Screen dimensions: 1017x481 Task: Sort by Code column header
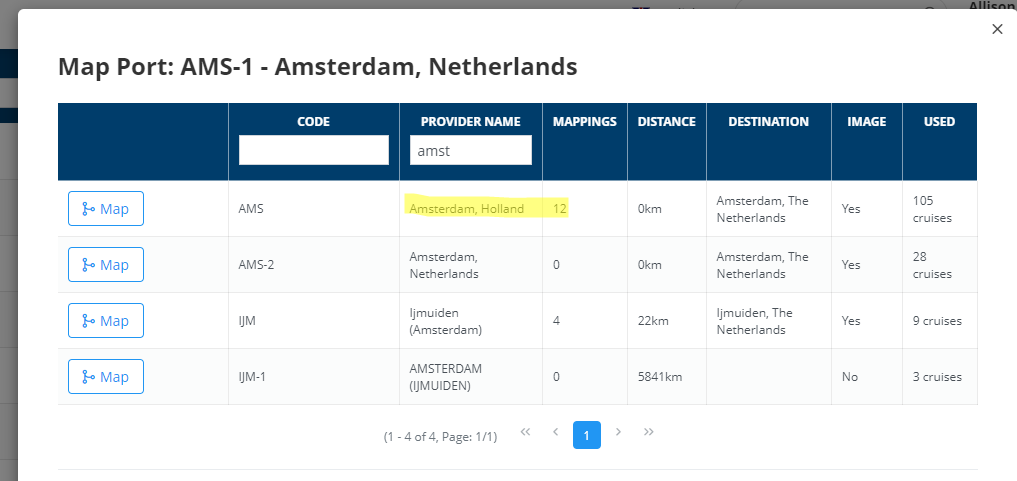(x=313, y=122)
